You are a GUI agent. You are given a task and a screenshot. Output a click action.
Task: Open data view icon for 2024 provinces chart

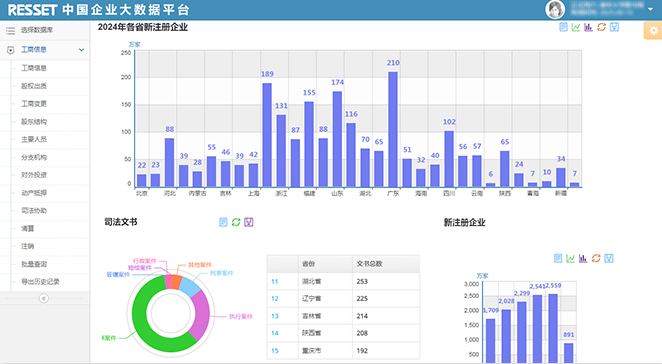click(x=563, y=27)
